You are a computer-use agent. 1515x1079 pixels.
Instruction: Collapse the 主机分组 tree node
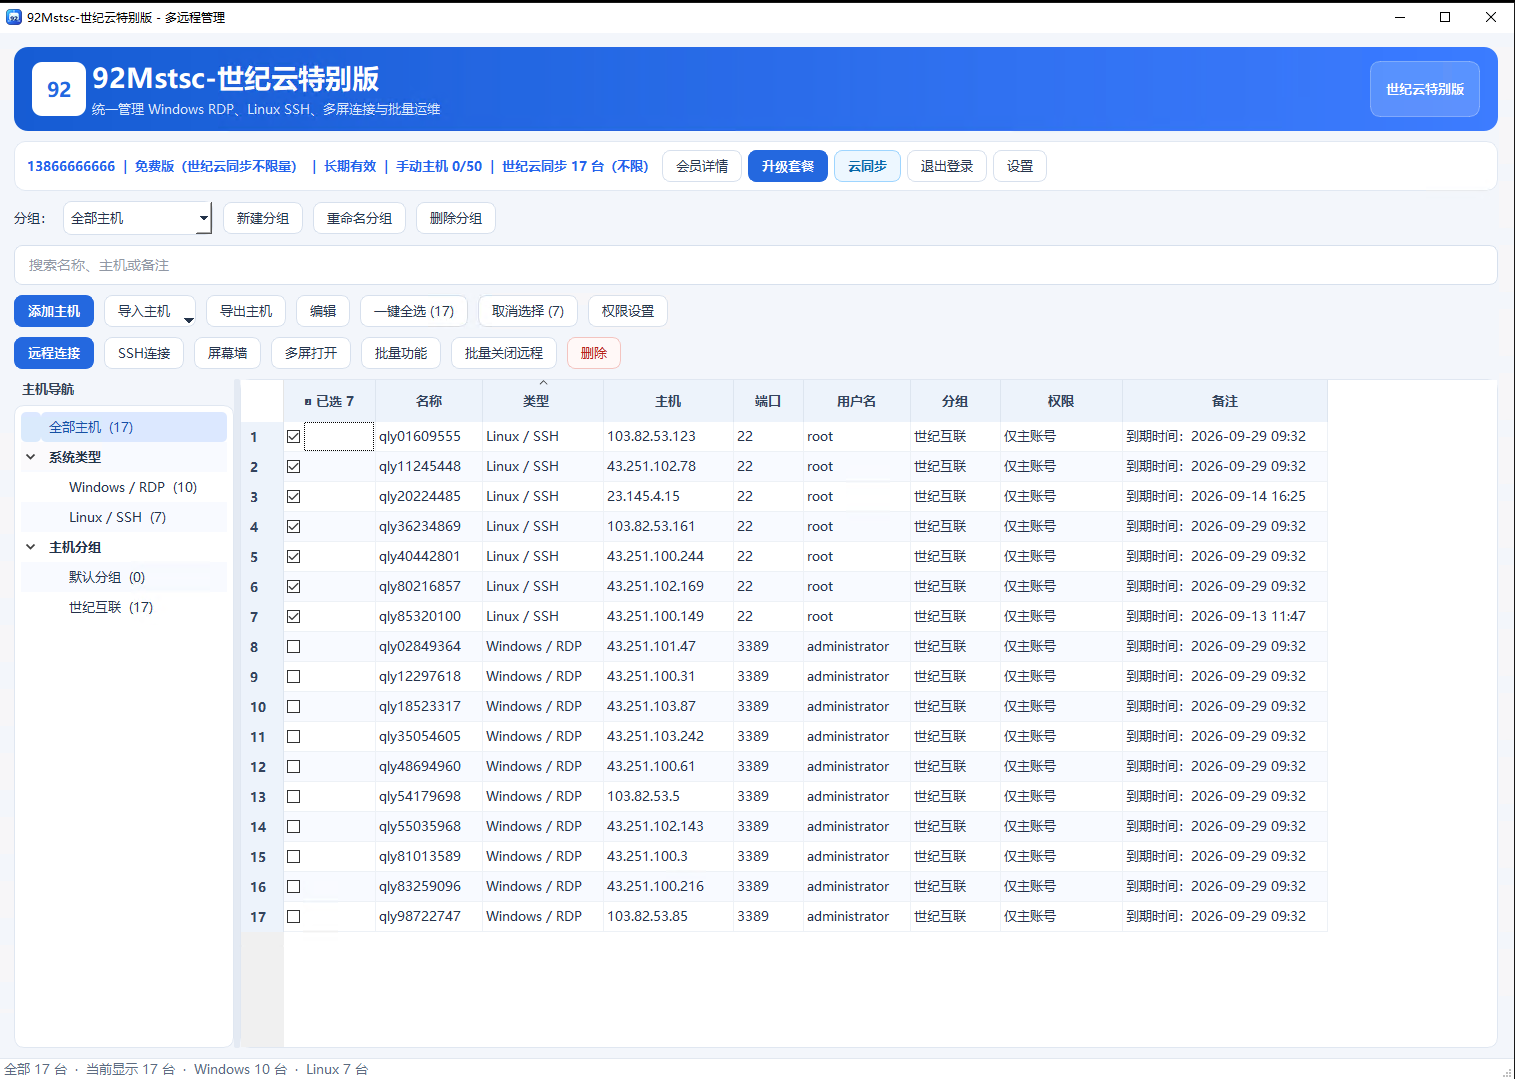click(31, 547)
